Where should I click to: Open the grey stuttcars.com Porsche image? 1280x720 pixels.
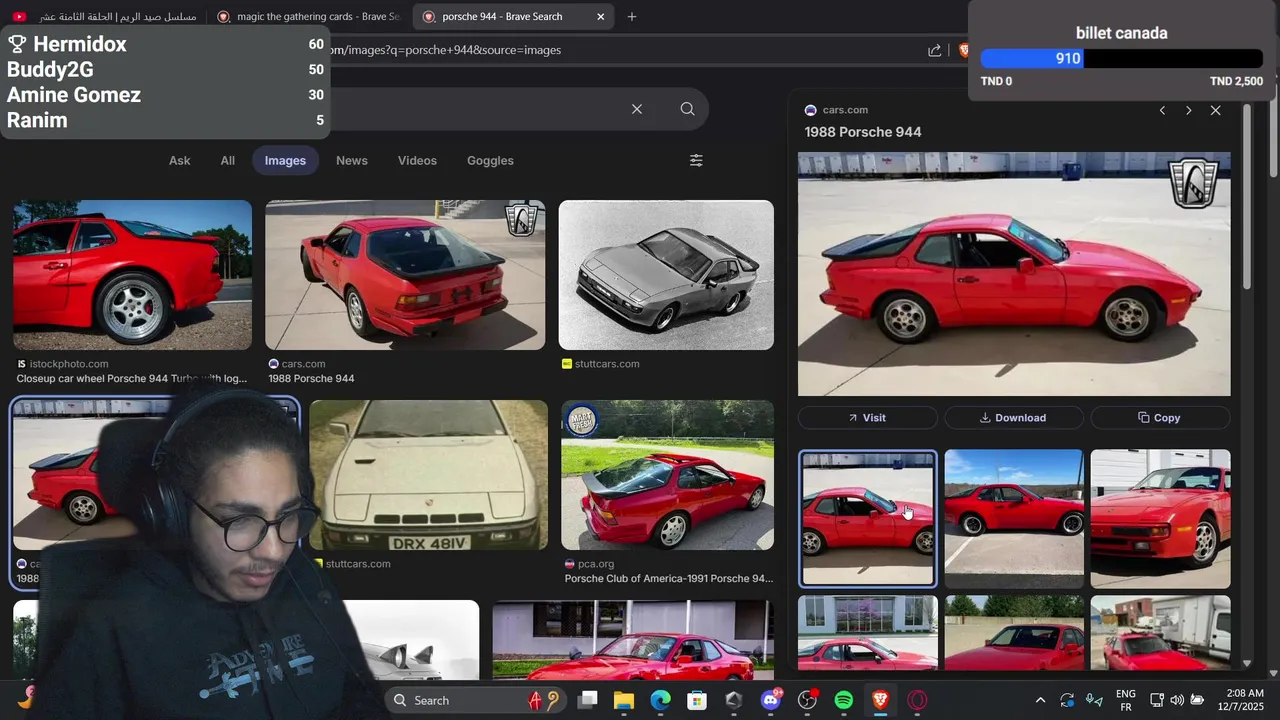(x=666, y=275)
